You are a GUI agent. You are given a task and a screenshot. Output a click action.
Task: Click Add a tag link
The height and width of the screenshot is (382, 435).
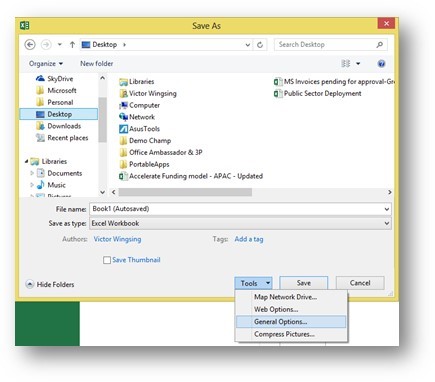click(249, 239)
